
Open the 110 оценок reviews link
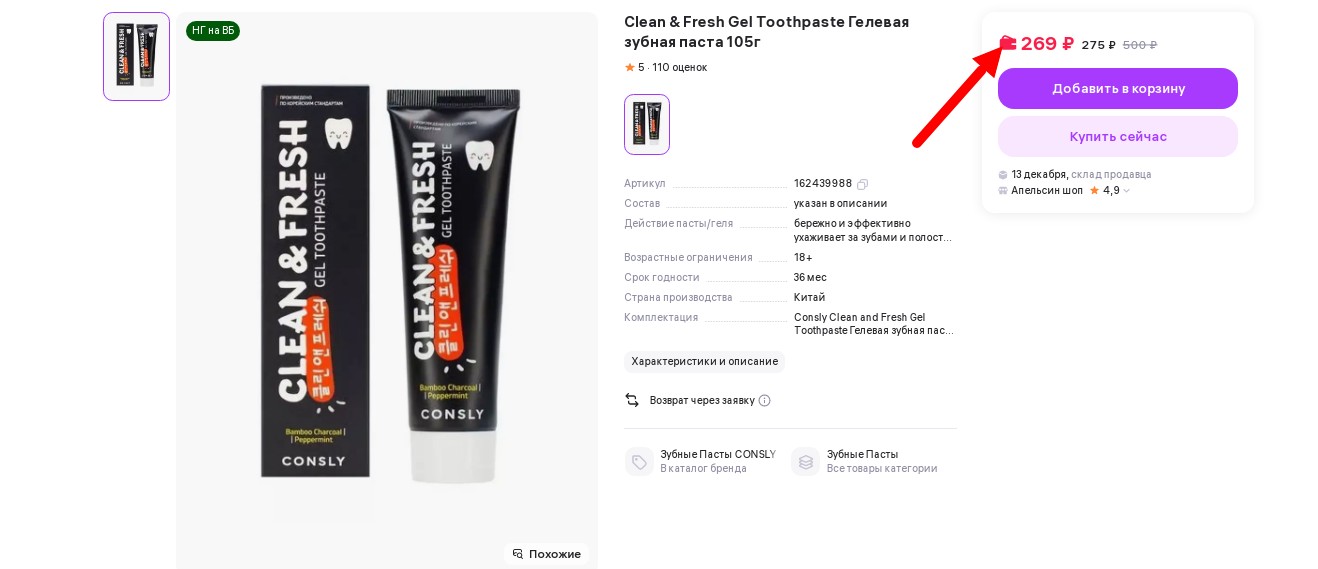coord(679,68)
